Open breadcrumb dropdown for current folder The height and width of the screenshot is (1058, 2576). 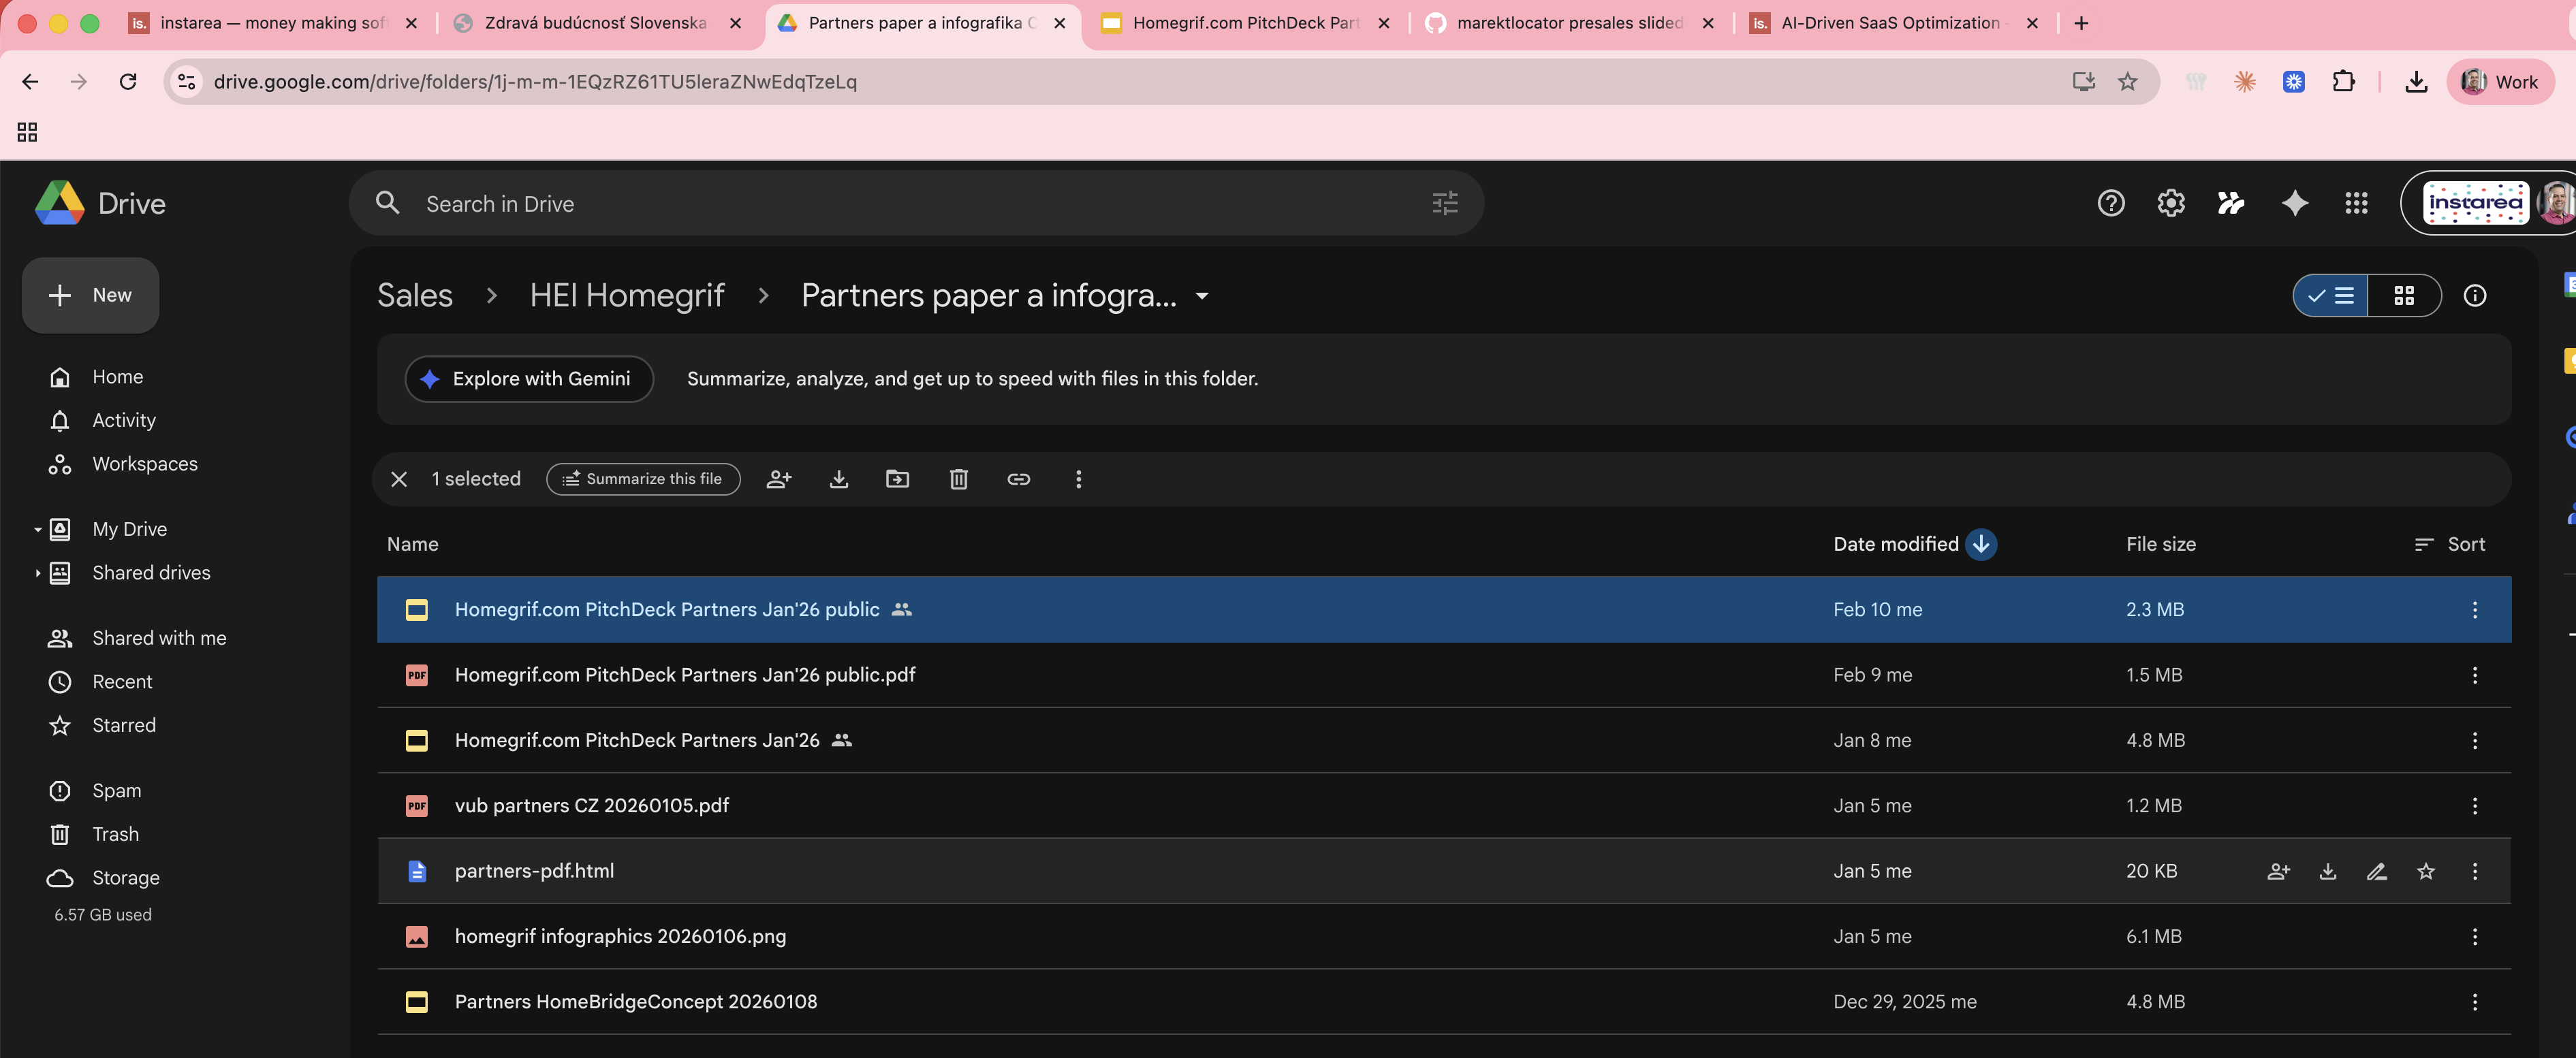click(x=1201, y=296)
